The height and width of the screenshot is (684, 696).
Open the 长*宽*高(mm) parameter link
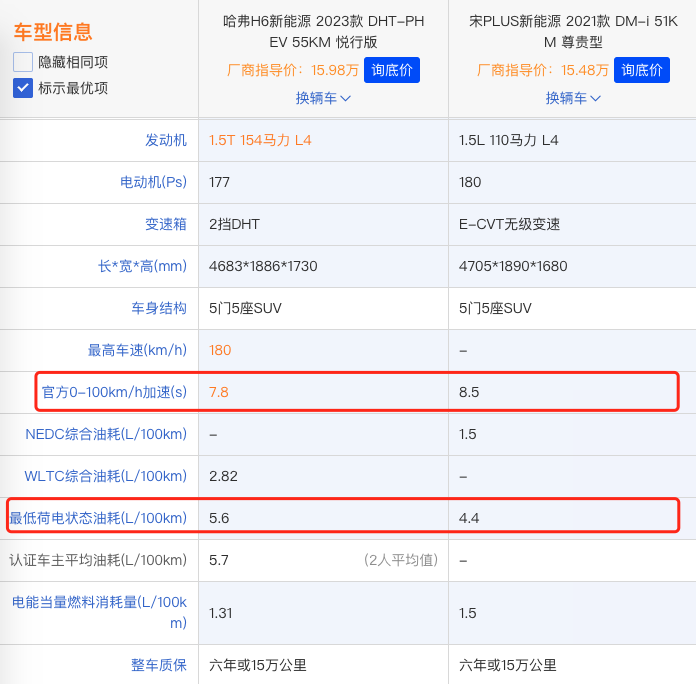142,266
